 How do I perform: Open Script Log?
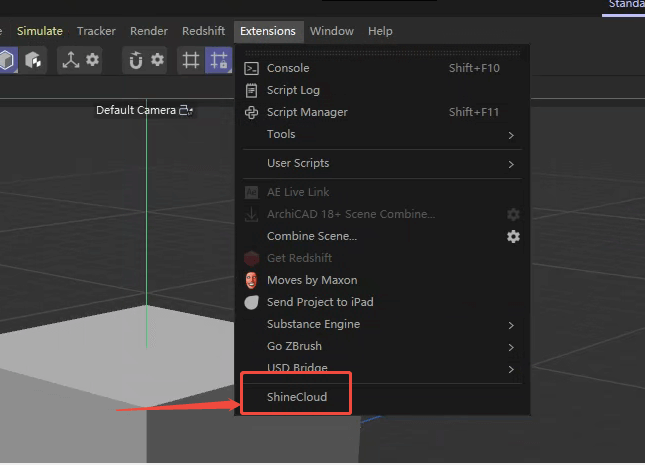click(382, 90)
